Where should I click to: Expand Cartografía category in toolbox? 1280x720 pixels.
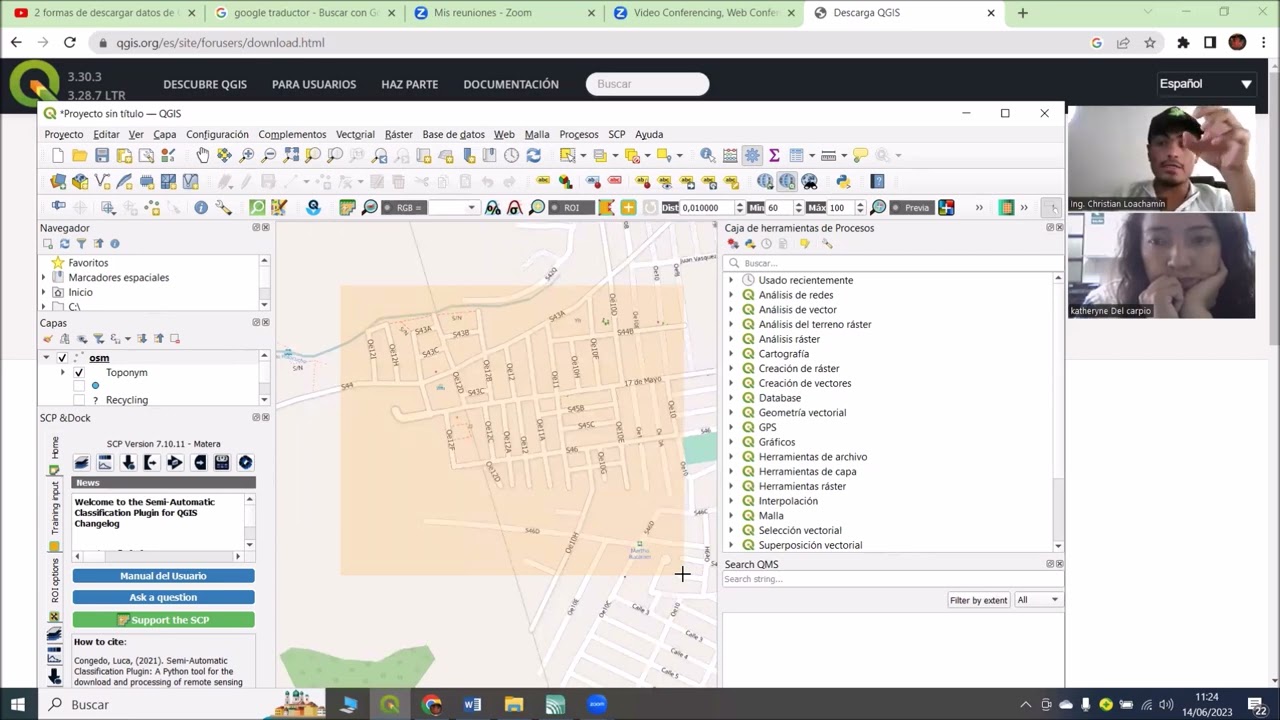pyautogui.click(x=730, y=354)
